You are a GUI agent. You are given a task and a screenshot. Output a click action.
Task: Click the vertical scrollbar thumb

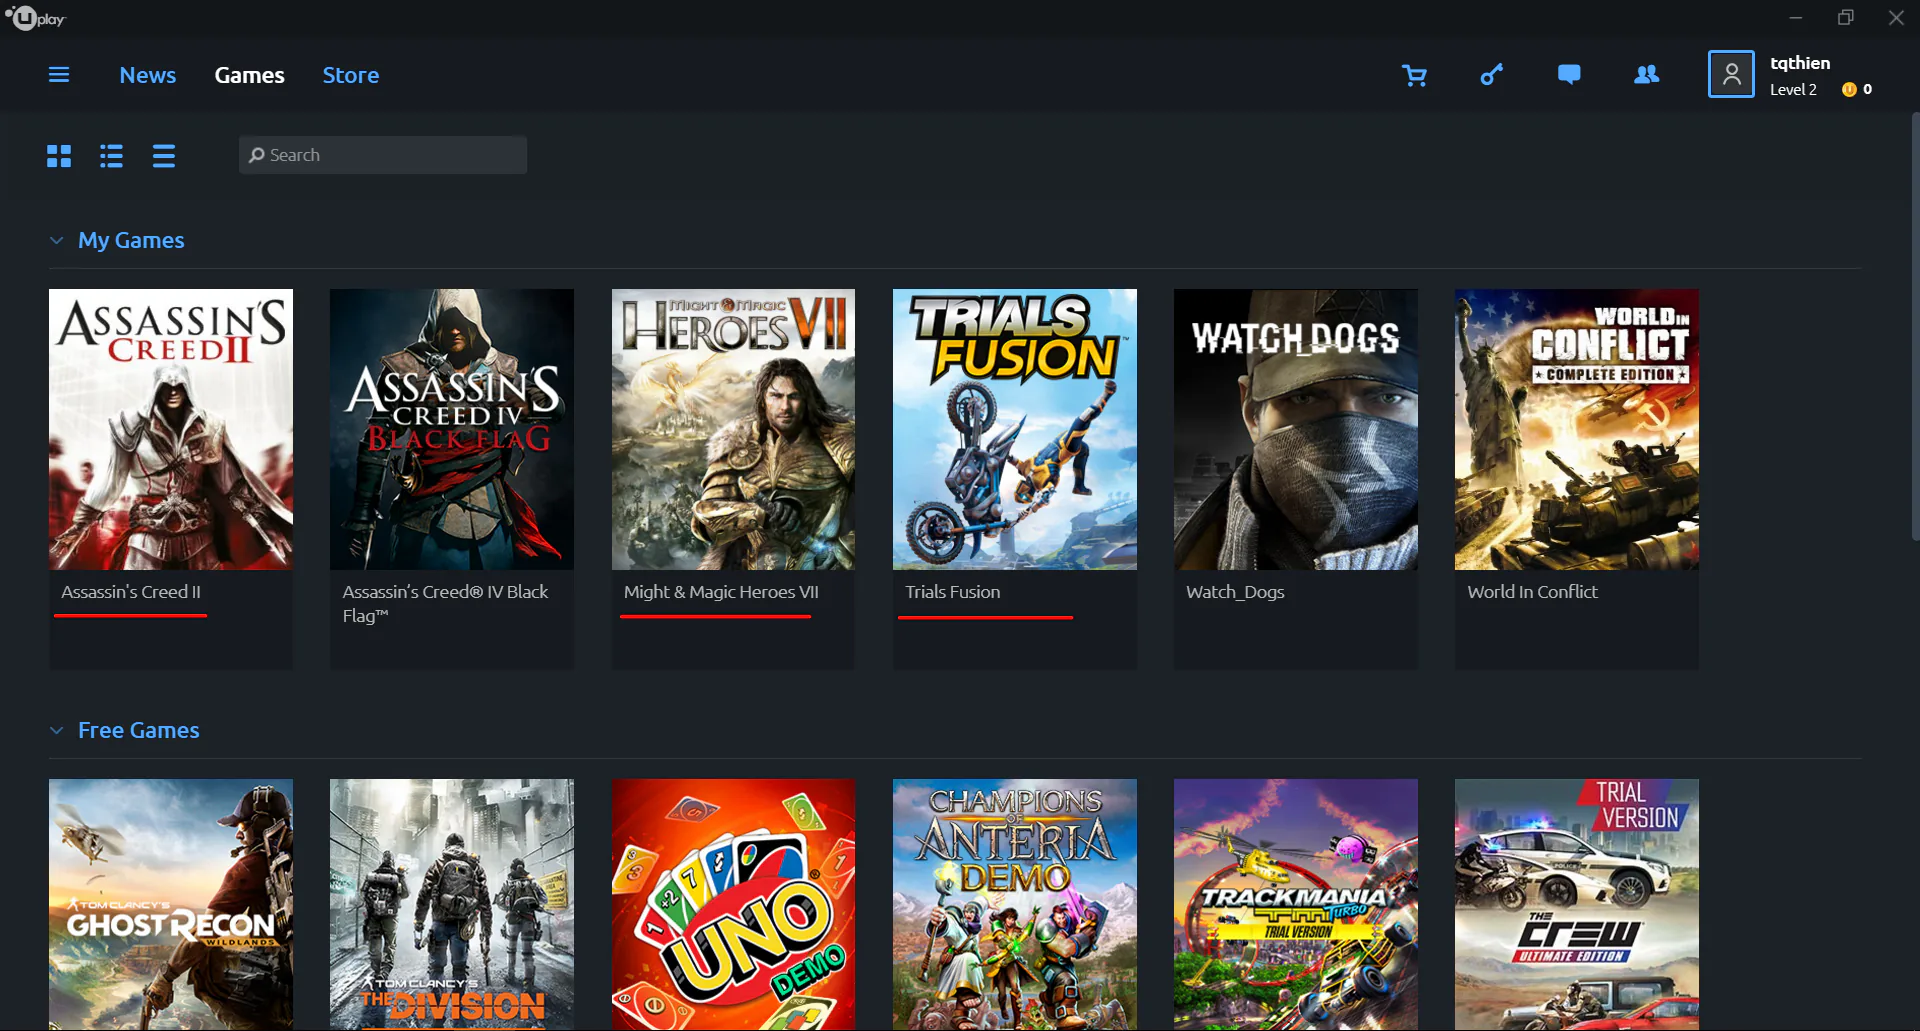1915,327
